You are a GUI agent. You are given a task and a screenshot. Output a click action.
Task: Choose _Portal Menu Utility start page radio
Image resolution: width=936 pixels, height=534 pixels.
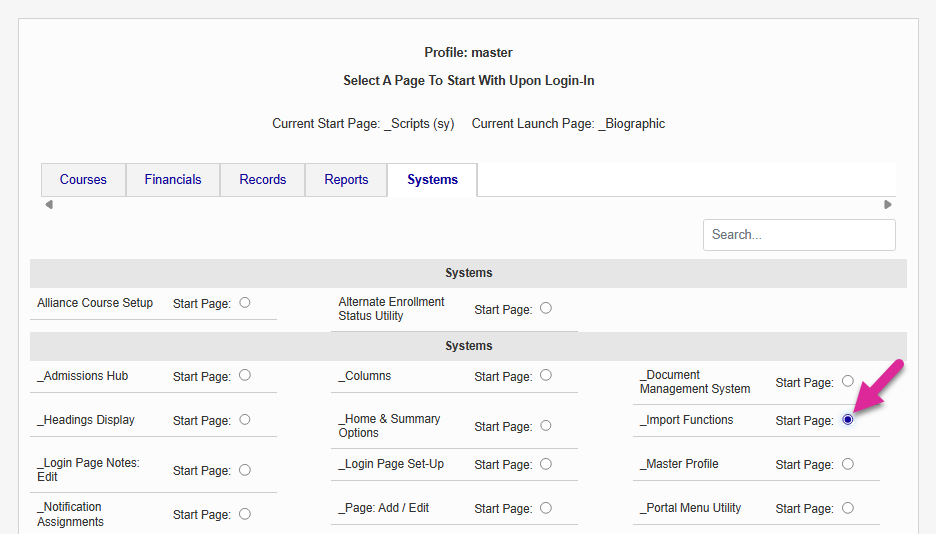coord(848,508)
